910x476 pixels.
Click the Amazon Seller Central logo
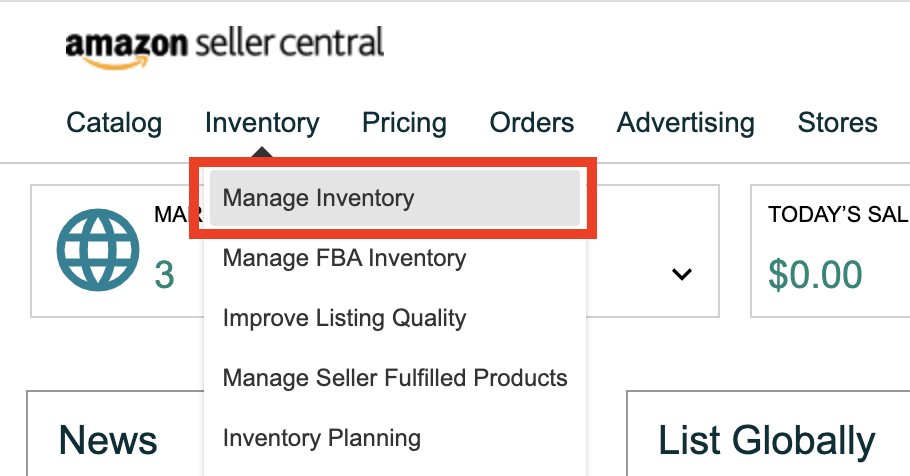coord(225,47)
